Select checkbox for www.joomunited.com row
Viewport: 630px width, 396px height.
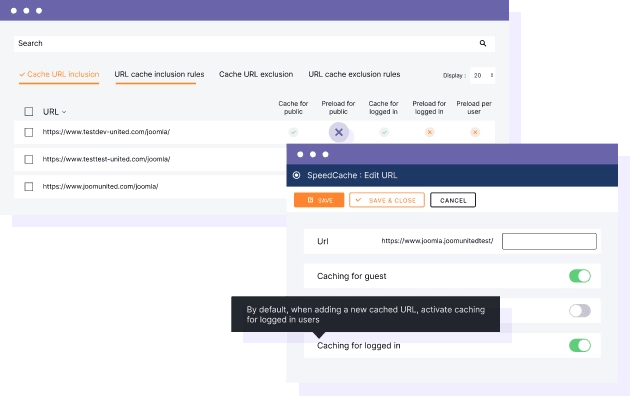29,186
